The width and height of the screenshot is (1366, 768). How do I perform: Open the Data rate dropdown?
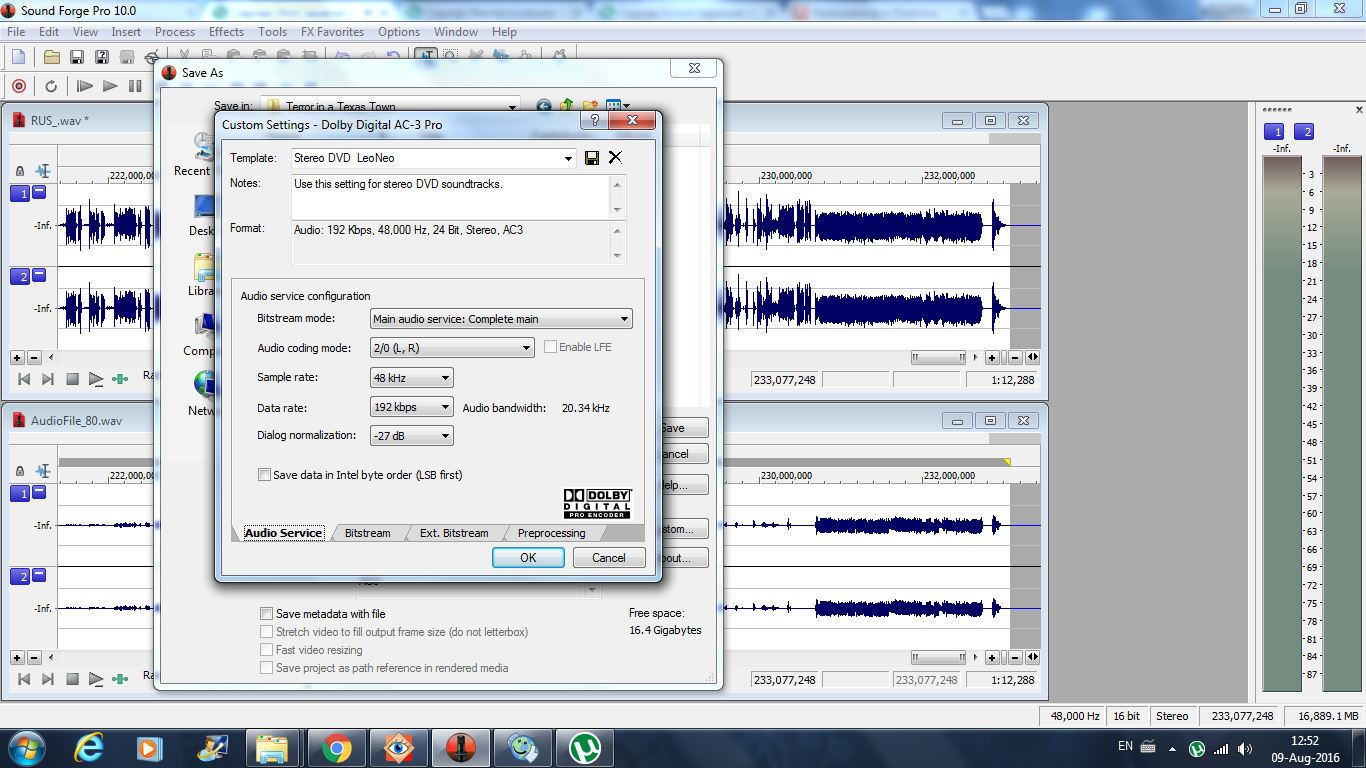(446, 408)
